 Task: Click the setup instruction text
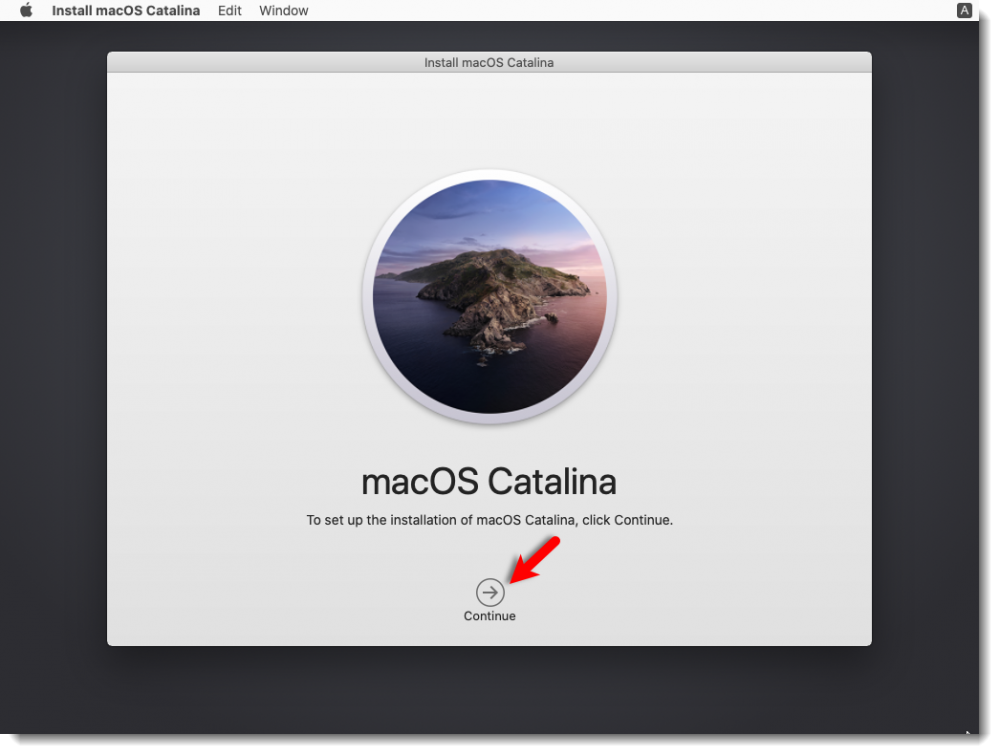click(x=489, y=520)
